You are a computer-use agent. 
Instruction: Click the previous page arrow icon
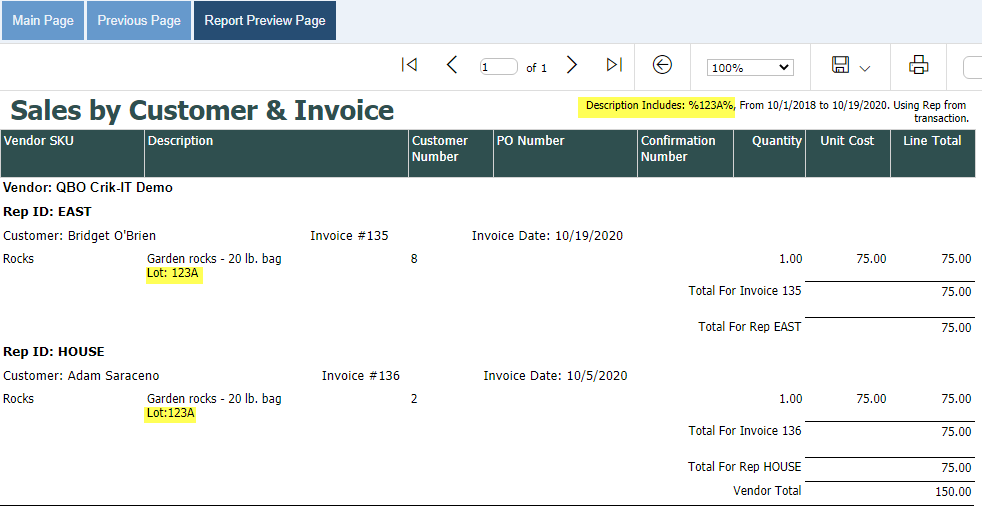pos(452,65)
